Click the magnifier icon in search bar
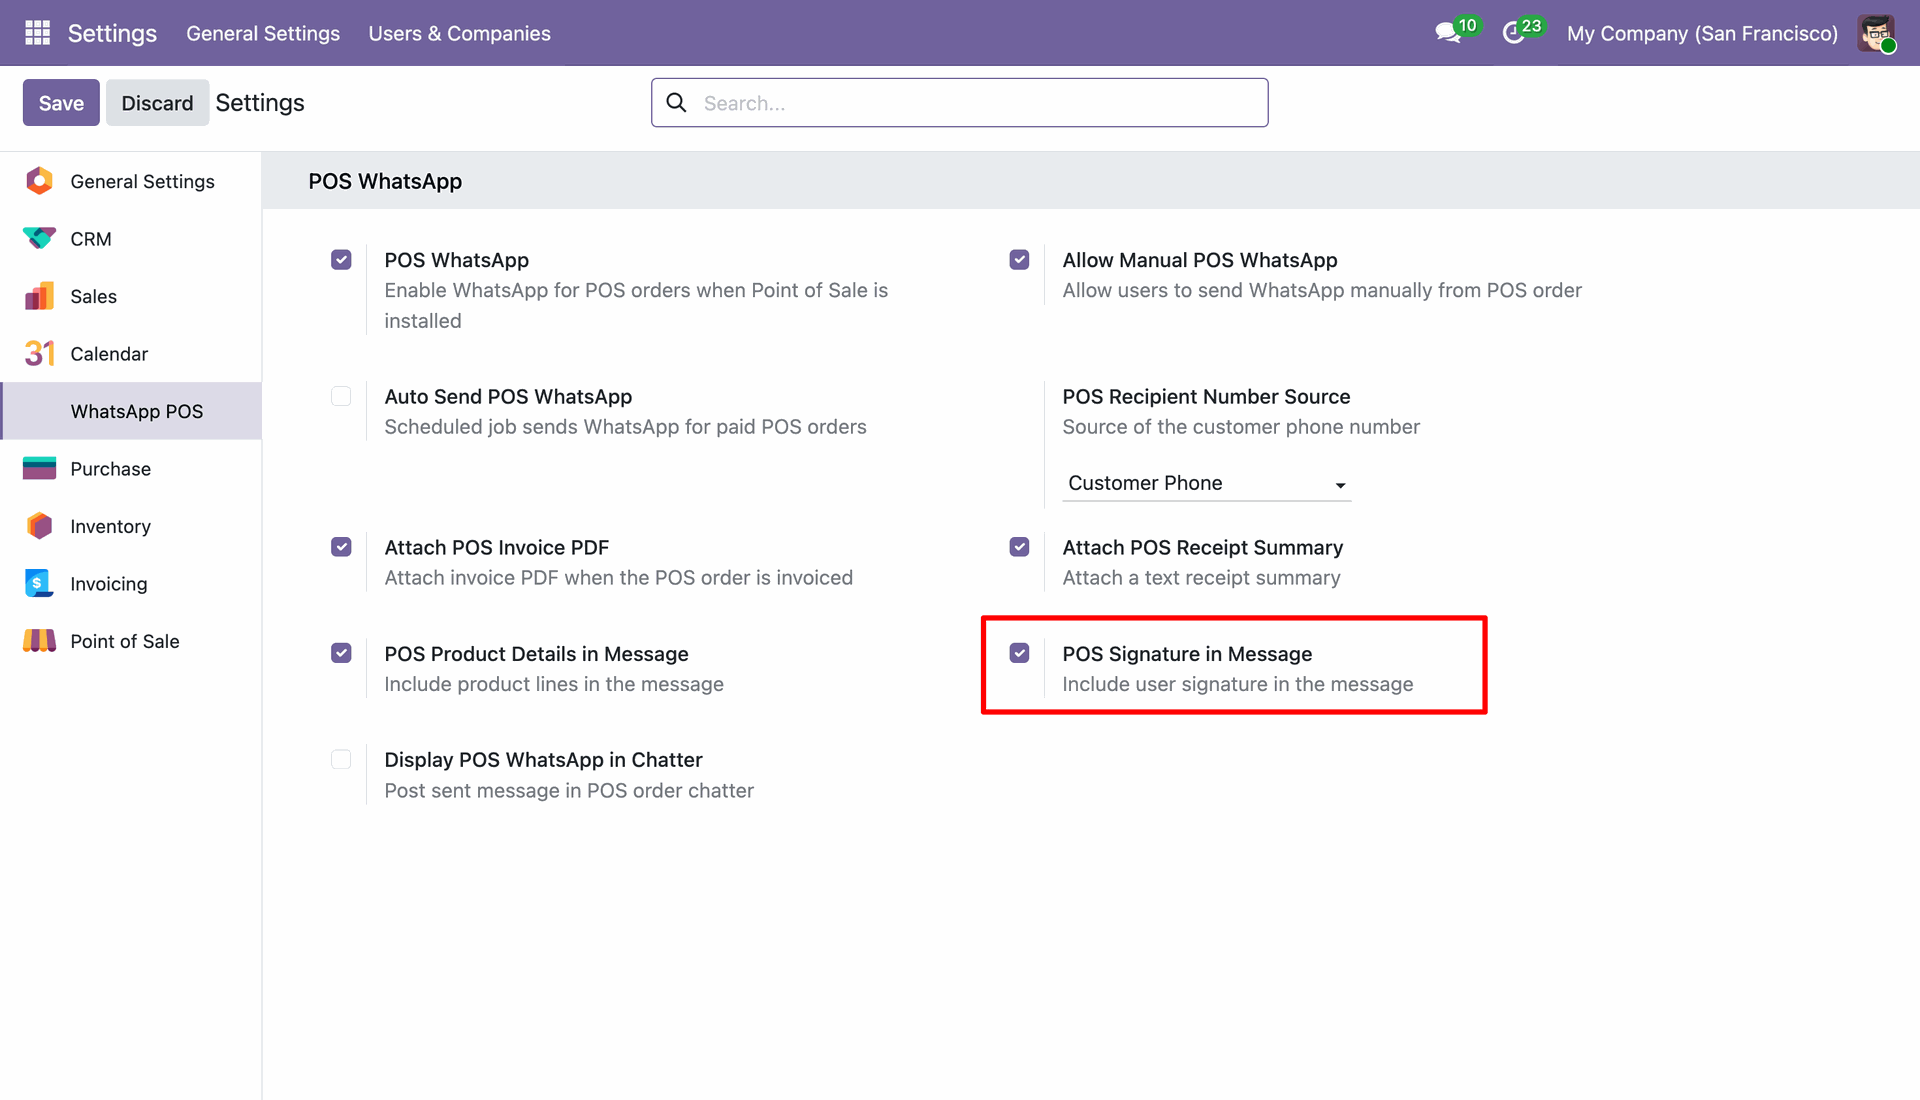This screenshot has width=1920, height=1100. coord(677,103)
